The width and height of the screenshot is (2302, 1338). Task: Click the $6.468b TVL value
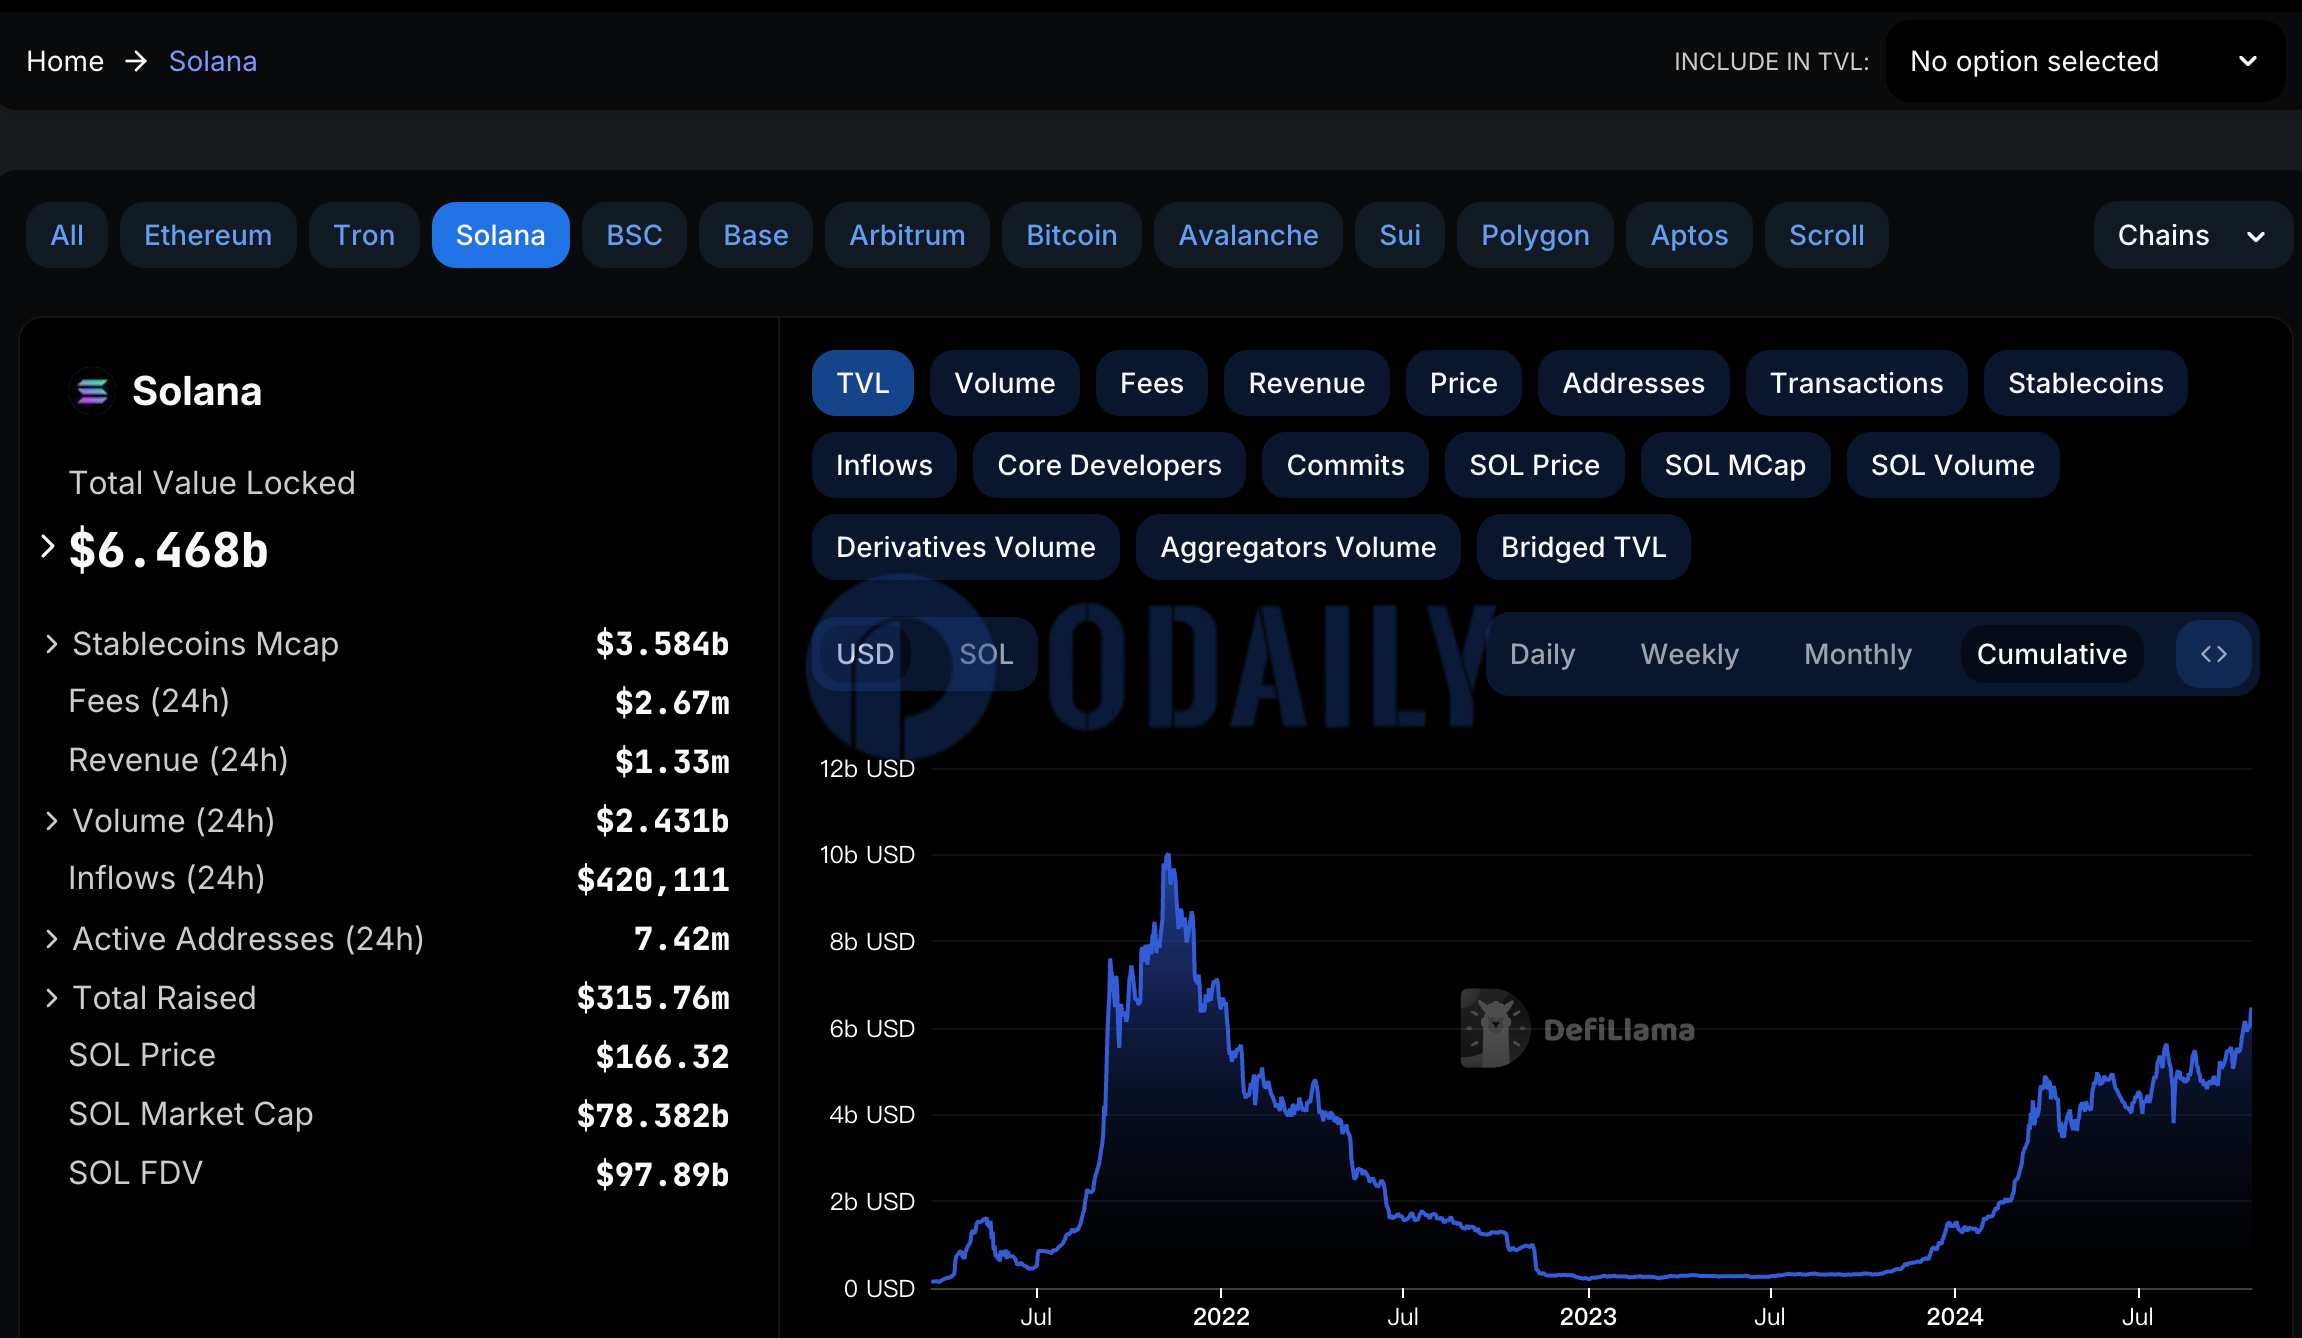tap(169, 549)
